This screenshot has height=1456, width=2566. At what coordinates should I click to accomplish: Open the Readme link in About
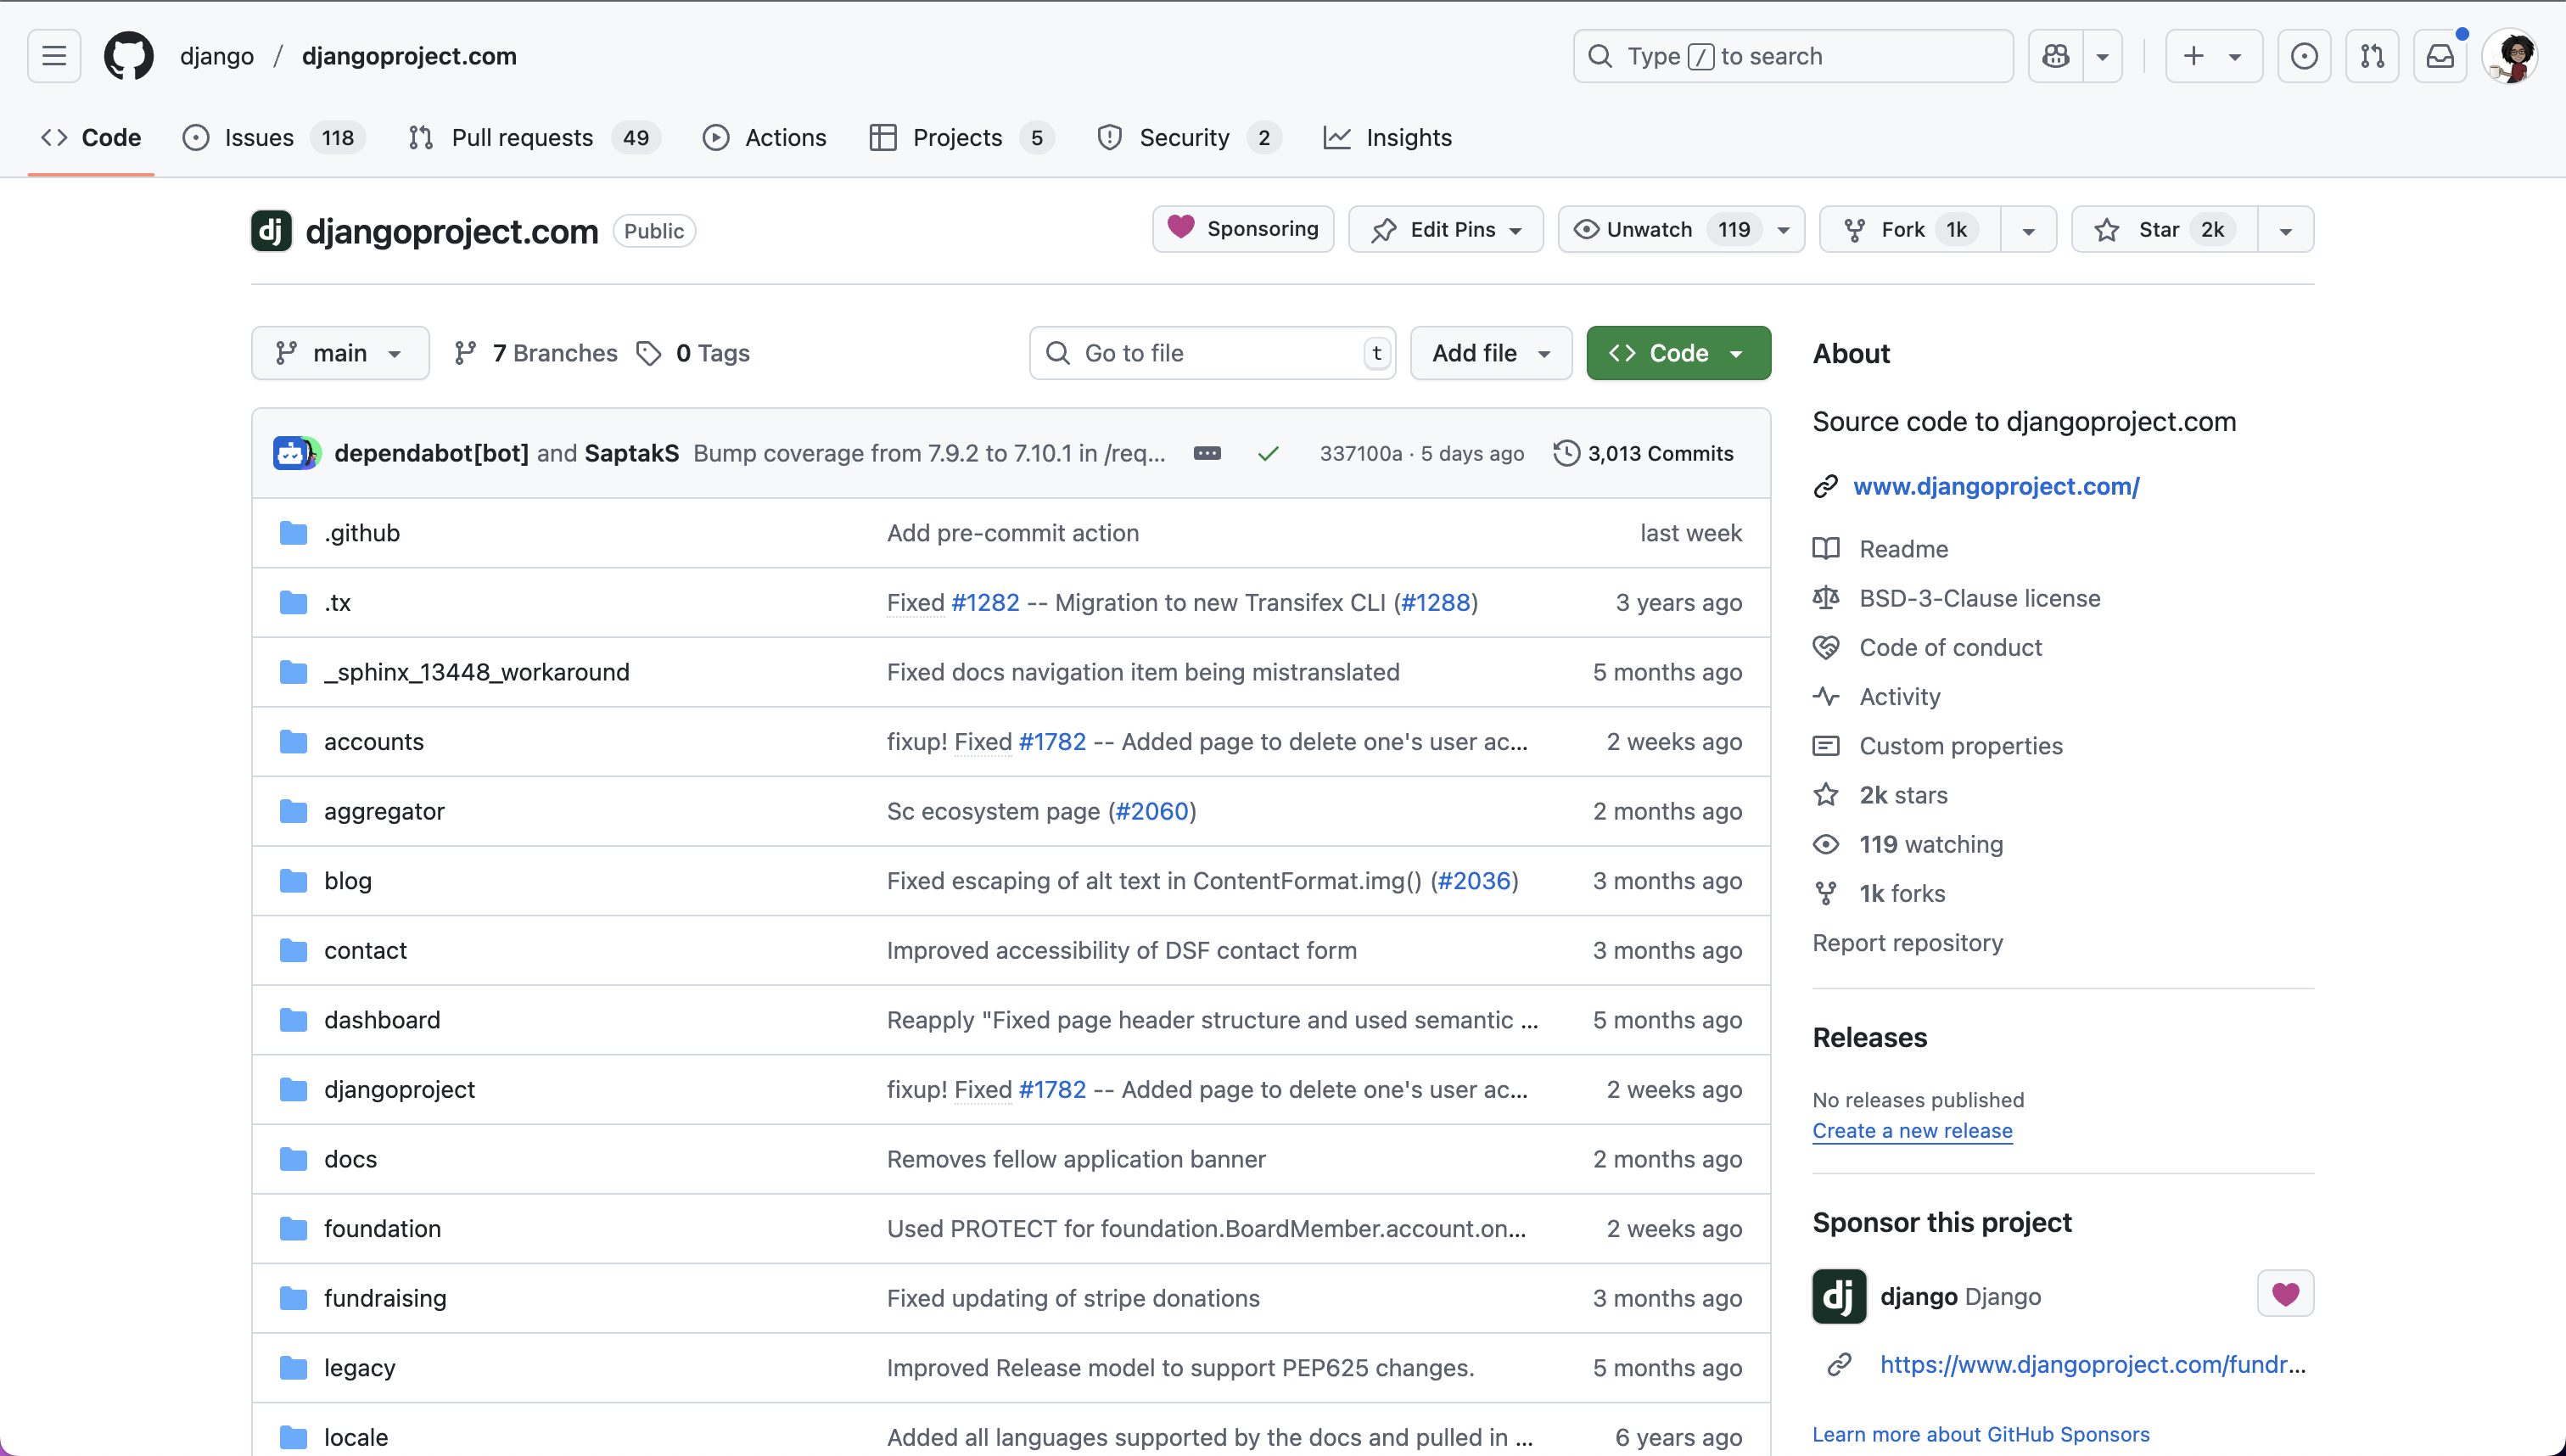[x=1903, y=549]
